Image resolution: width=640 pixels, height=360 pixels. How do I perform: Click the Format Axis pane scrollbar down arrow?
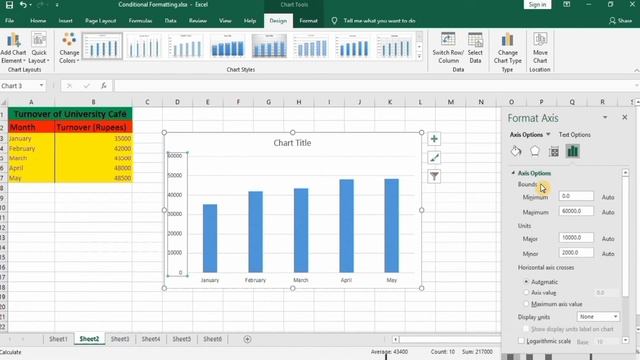625,340
